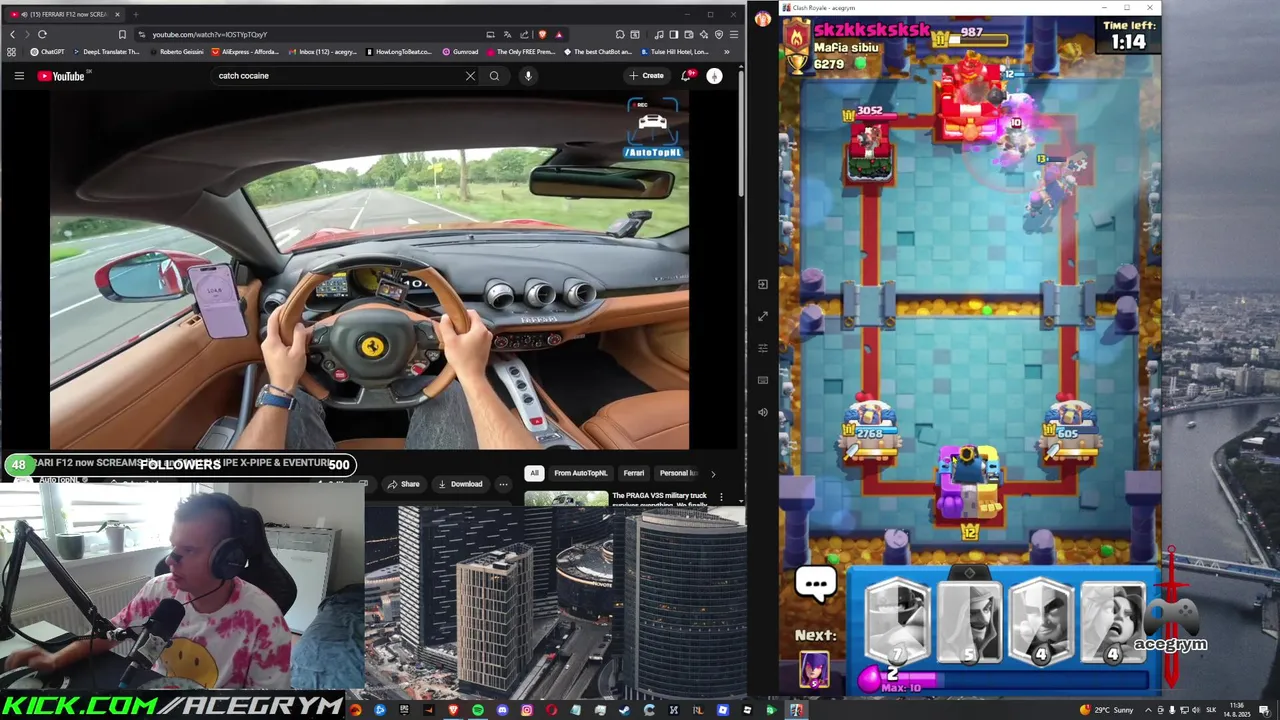Select the FERRARI F12 browser tab
This screenshot has width=1280, height=720.
tap(64, 14)
